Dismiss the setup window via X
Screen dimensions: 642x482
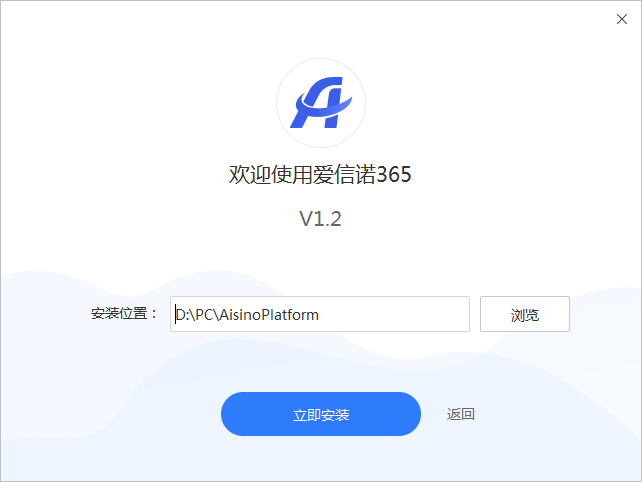coord(622,19)
